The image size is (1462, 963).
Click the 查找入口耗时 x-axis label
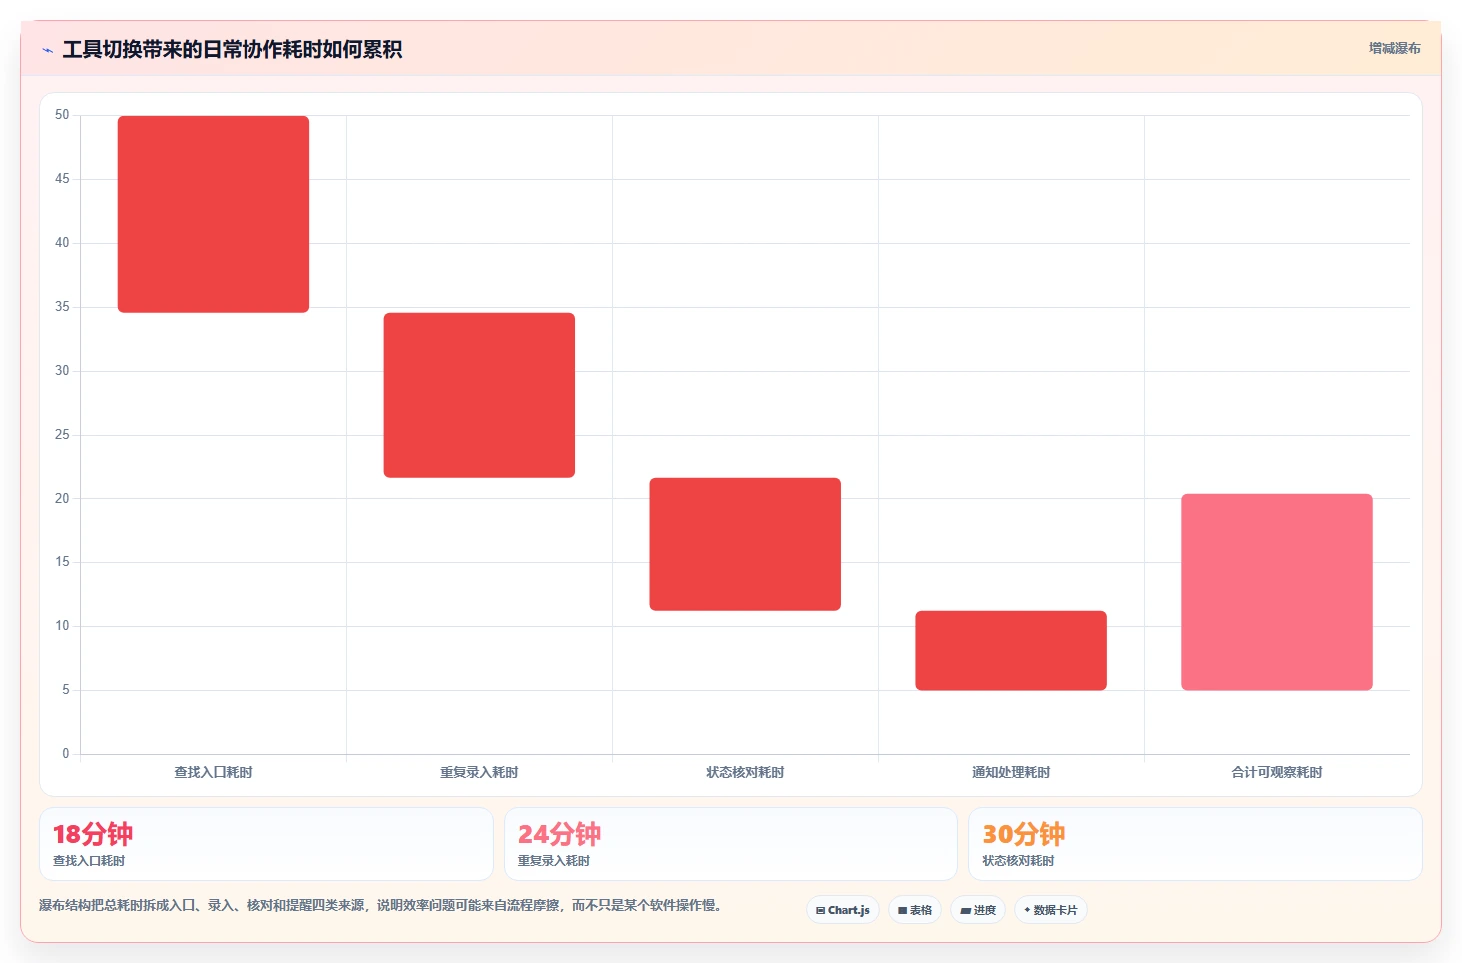tap(213, 772)
